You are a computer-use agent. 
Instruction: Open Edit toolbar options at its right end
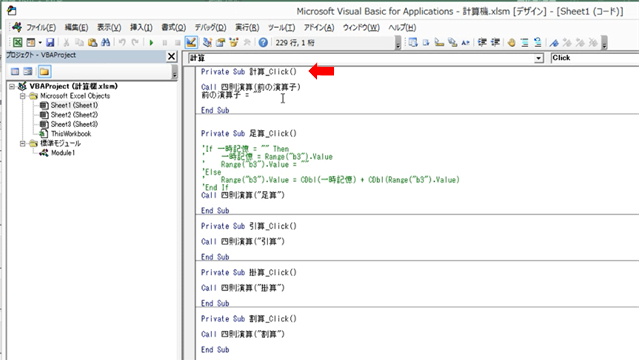pyautogui.click(x=604, y=42)
